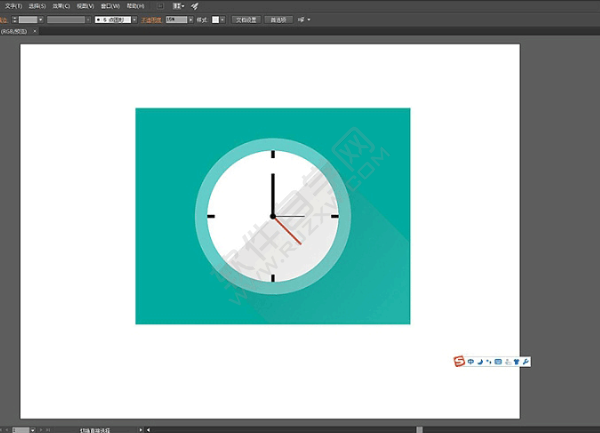Click the 首选项 (Preferences) button
Image resolution: width=600 pixels, height=433 pixels.
276,19
